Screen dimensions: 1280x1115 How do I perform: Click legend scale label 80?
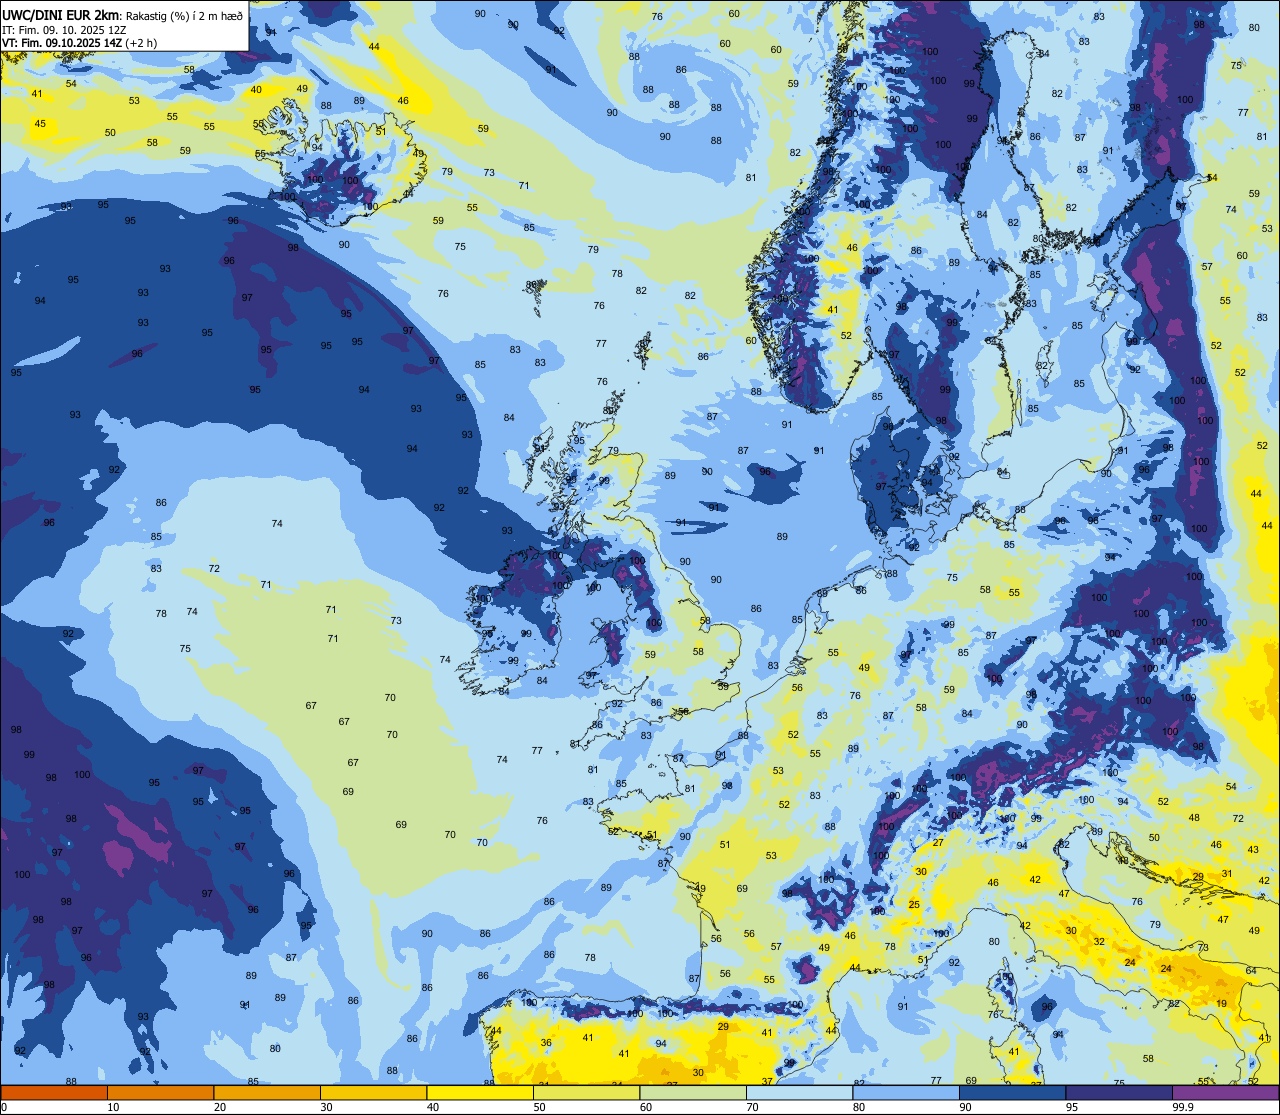[x=858, y=1107]
